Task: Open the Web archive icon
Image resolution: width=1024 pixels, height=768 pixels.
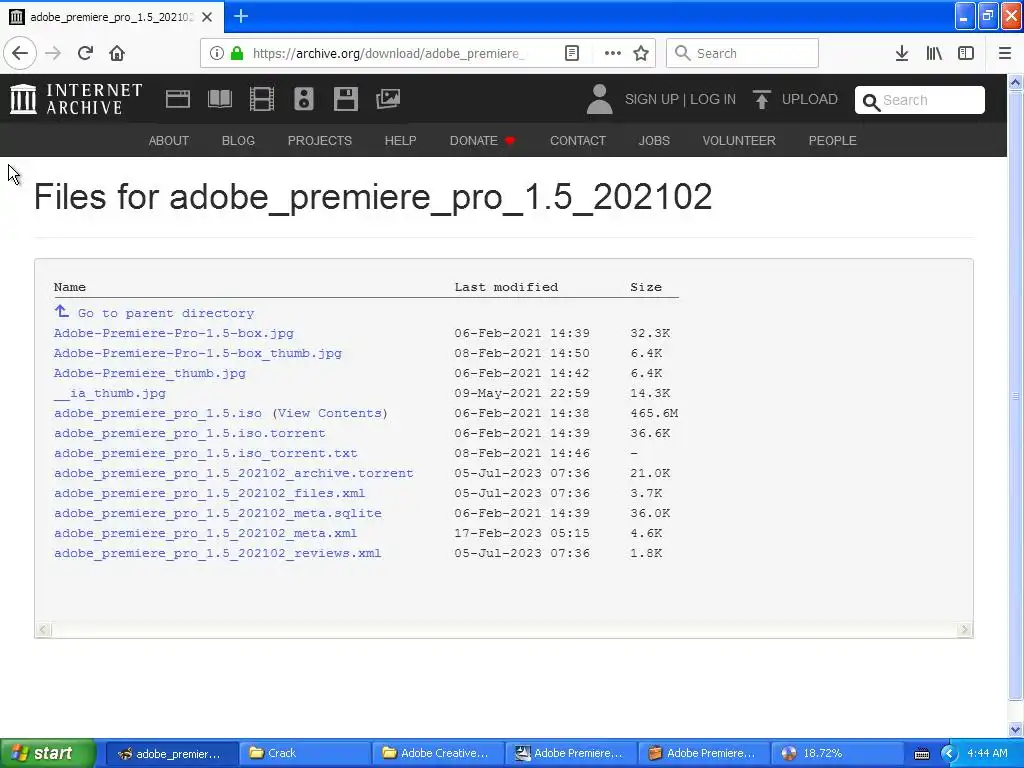Action: [178, 99]
